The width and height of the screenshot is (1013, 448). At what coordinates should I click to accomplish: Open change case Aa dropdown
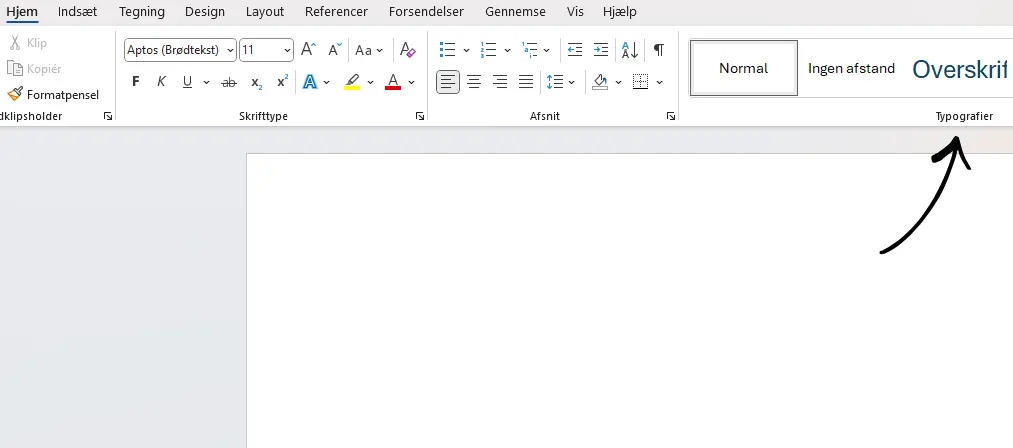tap(369, 50)
